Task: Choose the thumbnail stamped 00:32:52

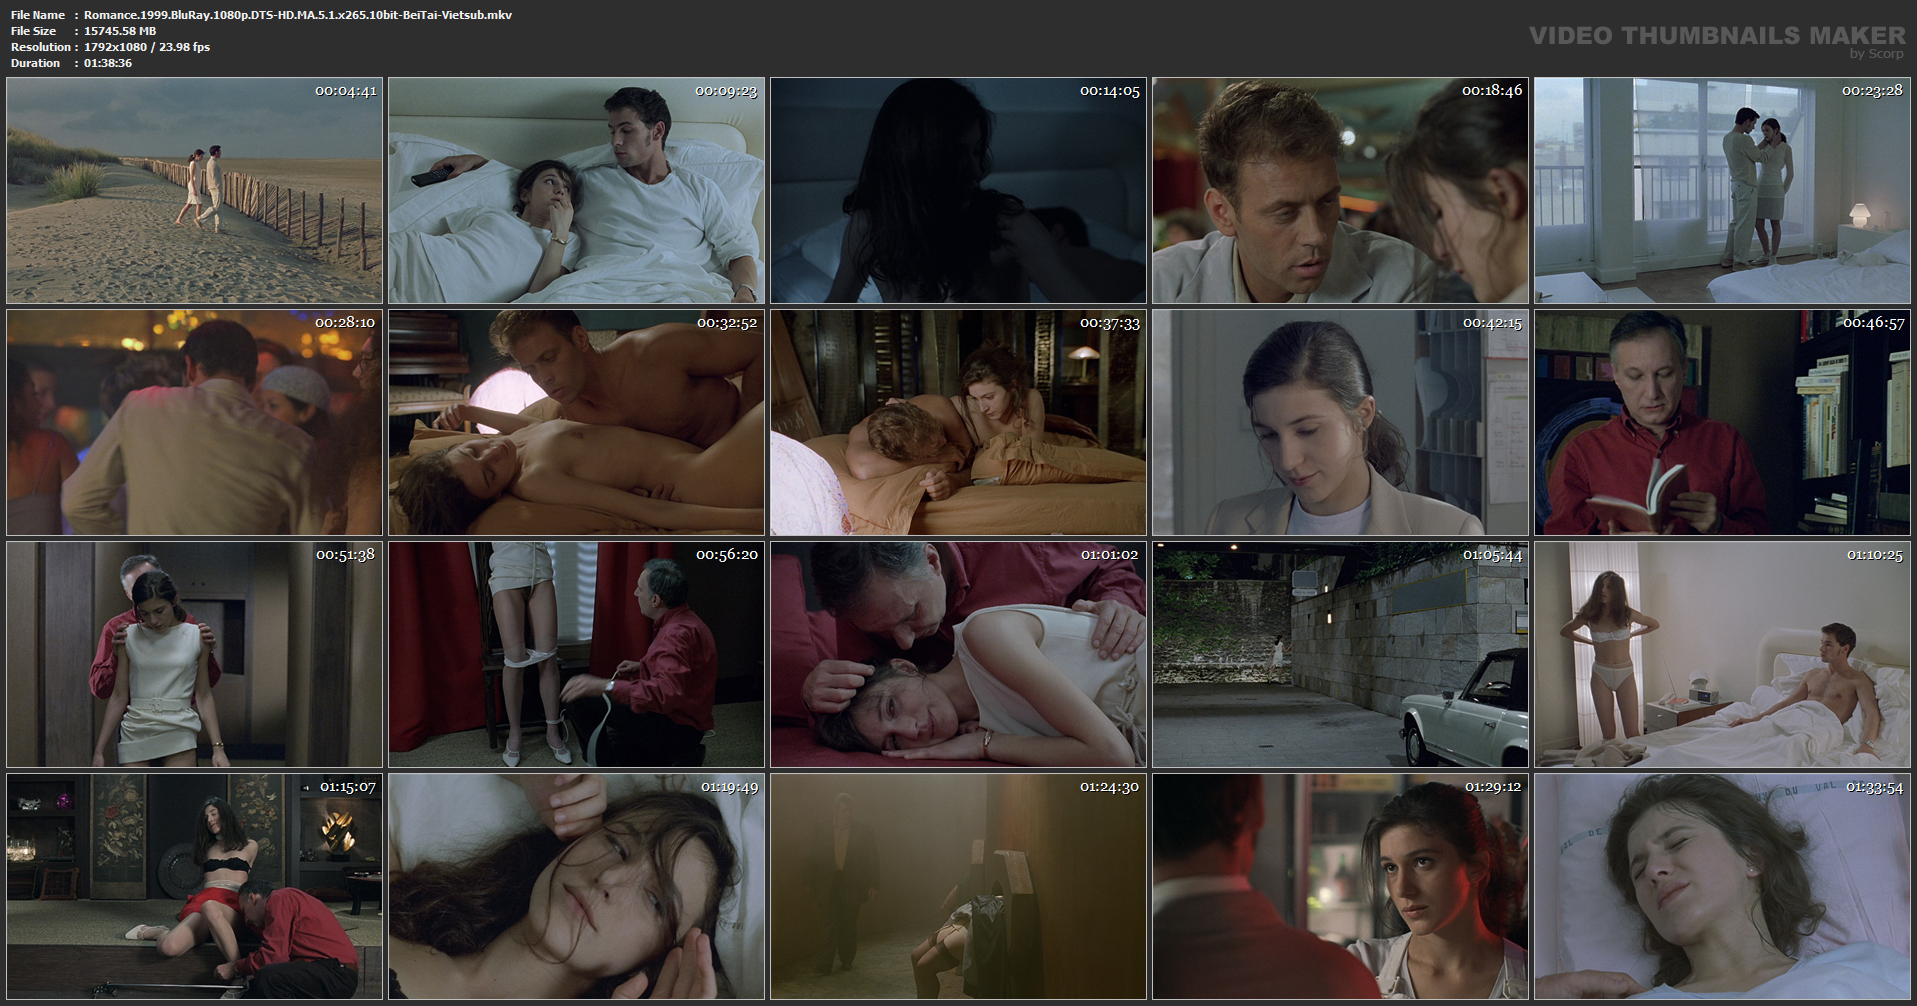Action: [576, 422]
